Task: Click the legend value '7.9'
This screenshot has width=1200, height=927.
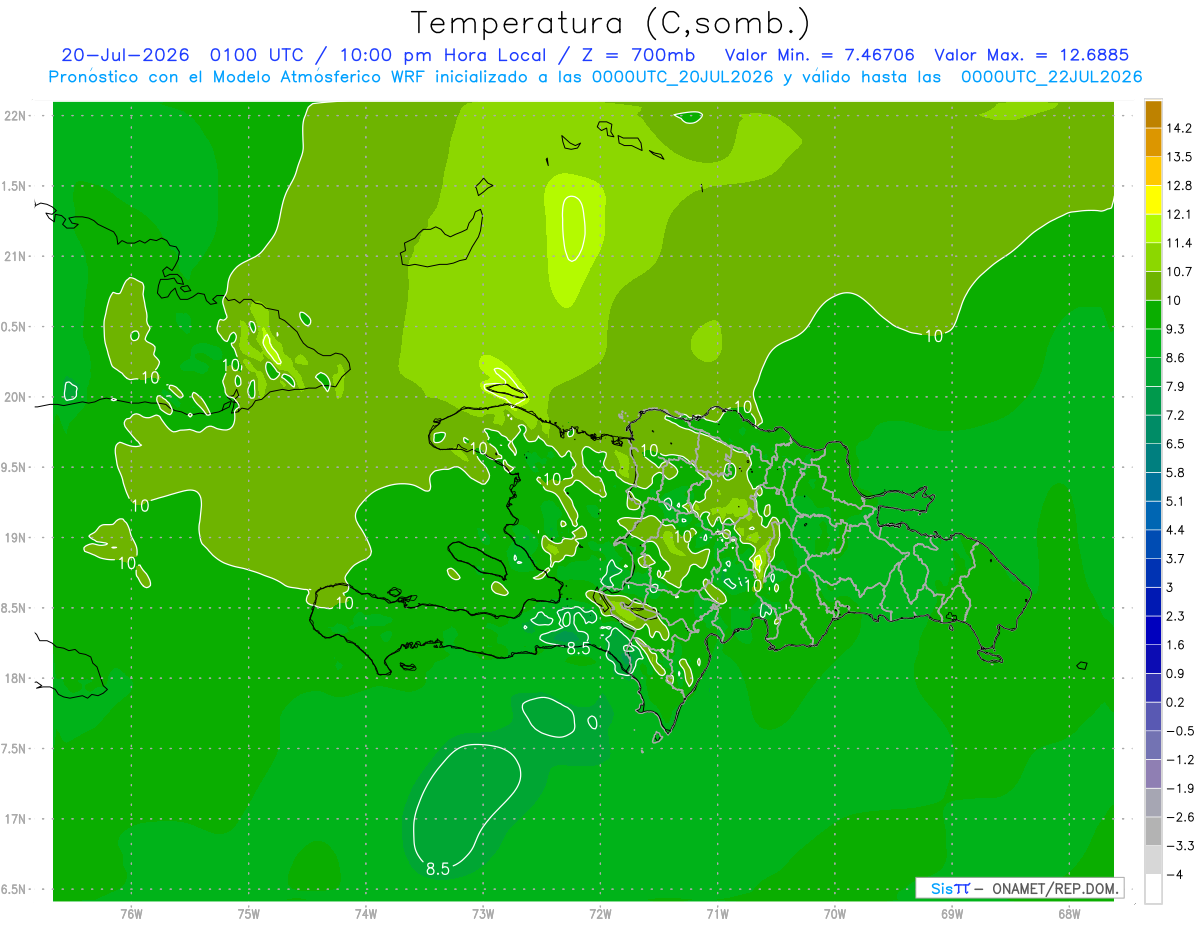Action: [1176, 387]
